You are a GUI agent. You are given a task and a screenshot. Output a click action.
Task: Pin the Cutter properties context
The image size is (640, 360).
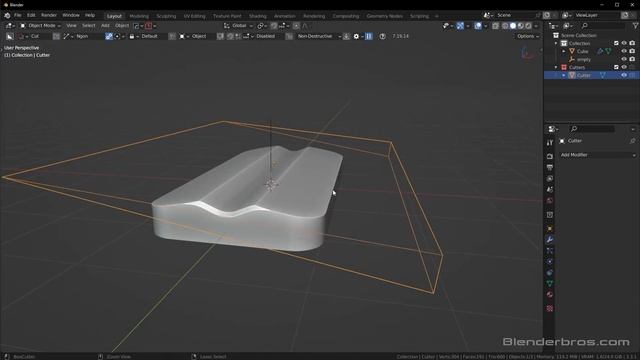click(633, 141)
